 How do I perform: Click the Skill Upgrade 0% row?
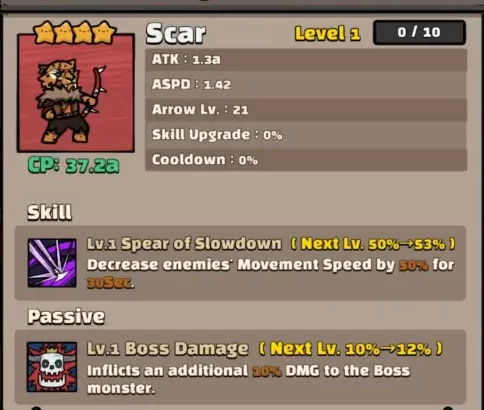pyautogui.click(x=306, y=135)
